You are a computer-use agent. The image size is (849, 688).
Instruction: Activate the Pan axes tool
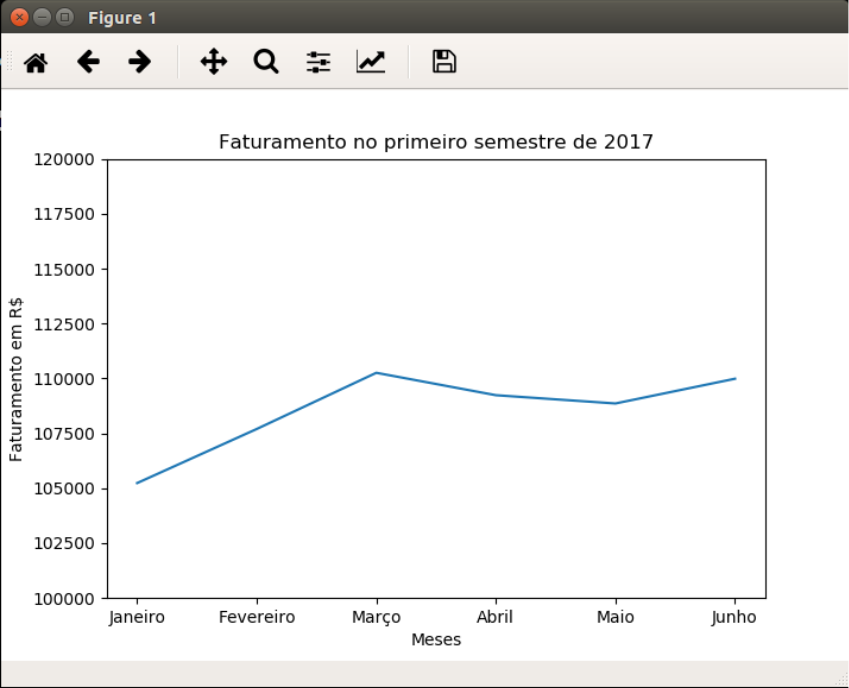(213, 62)
